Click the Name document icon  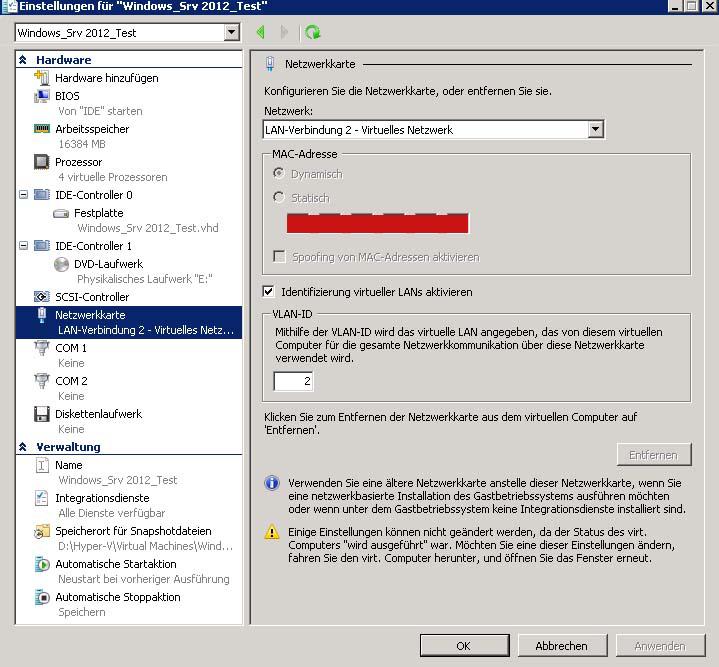(x=42, y=465)
